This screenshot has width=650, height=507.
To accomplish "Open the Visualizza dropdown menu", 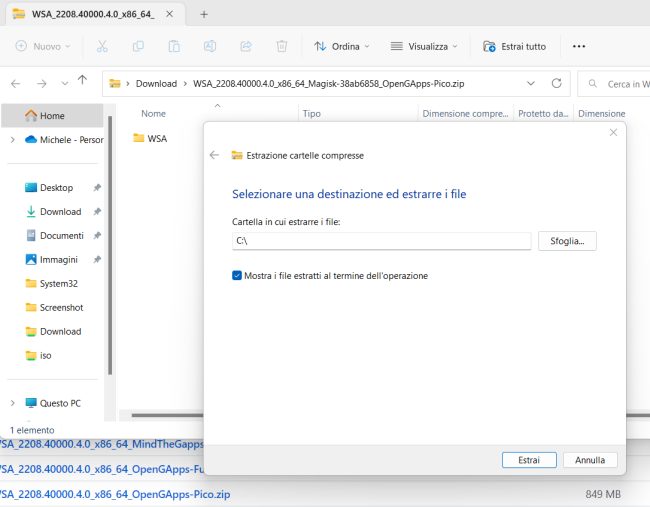I will pyautogui.click(x=423, y=46).
